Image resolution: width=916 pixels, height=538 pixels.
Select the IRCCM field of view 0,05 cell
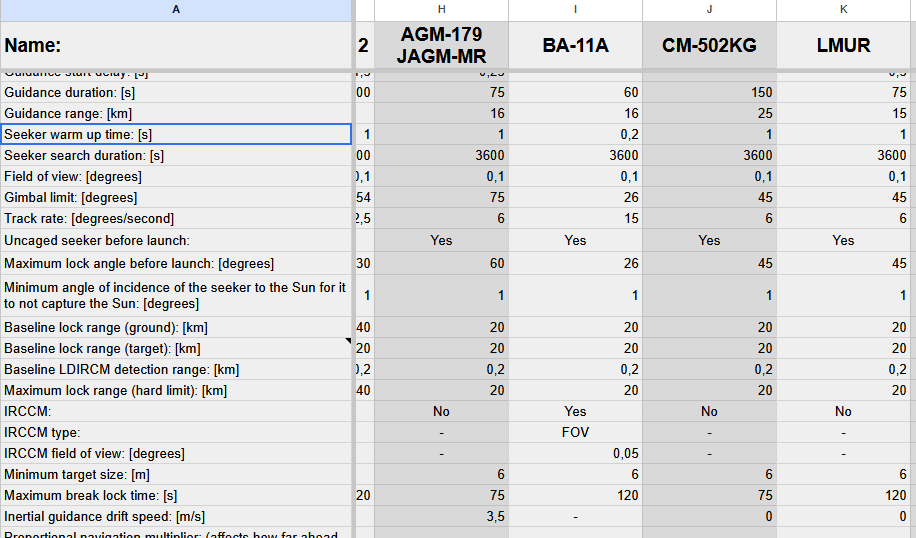point(575,454)
